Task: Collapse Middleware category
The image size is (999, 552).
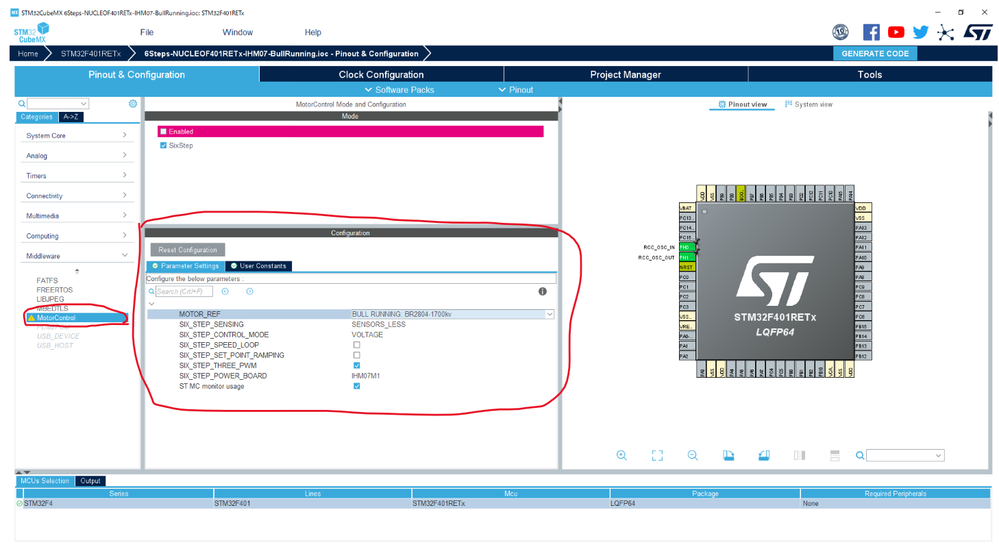Action: [x=76, y=256]
